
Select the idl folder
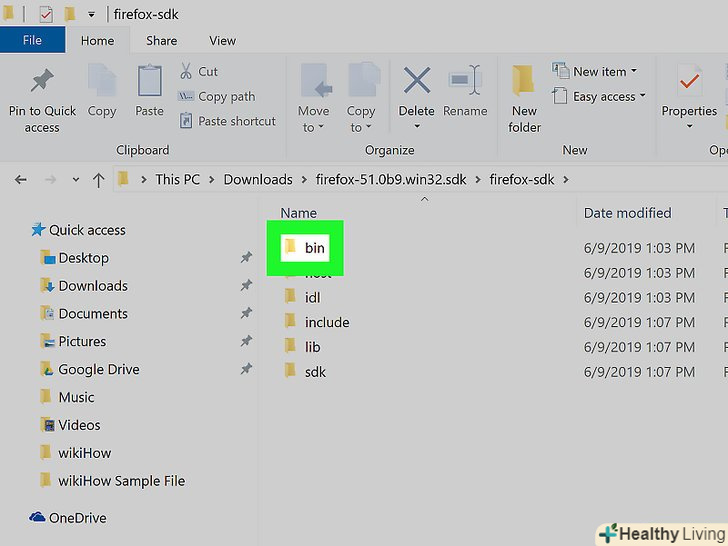tap(302, 298)
